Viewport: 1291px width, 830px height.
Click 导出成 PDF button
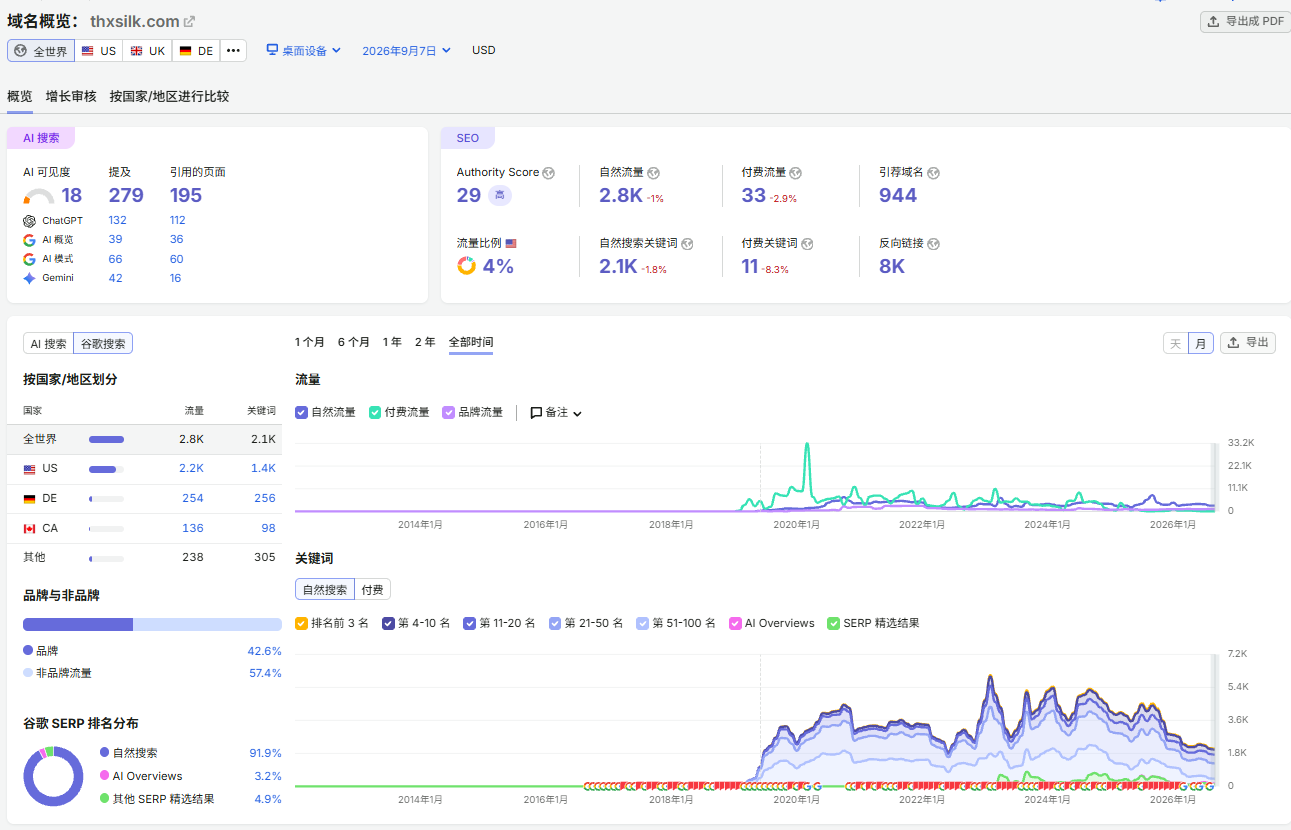tap(1245, 21)
